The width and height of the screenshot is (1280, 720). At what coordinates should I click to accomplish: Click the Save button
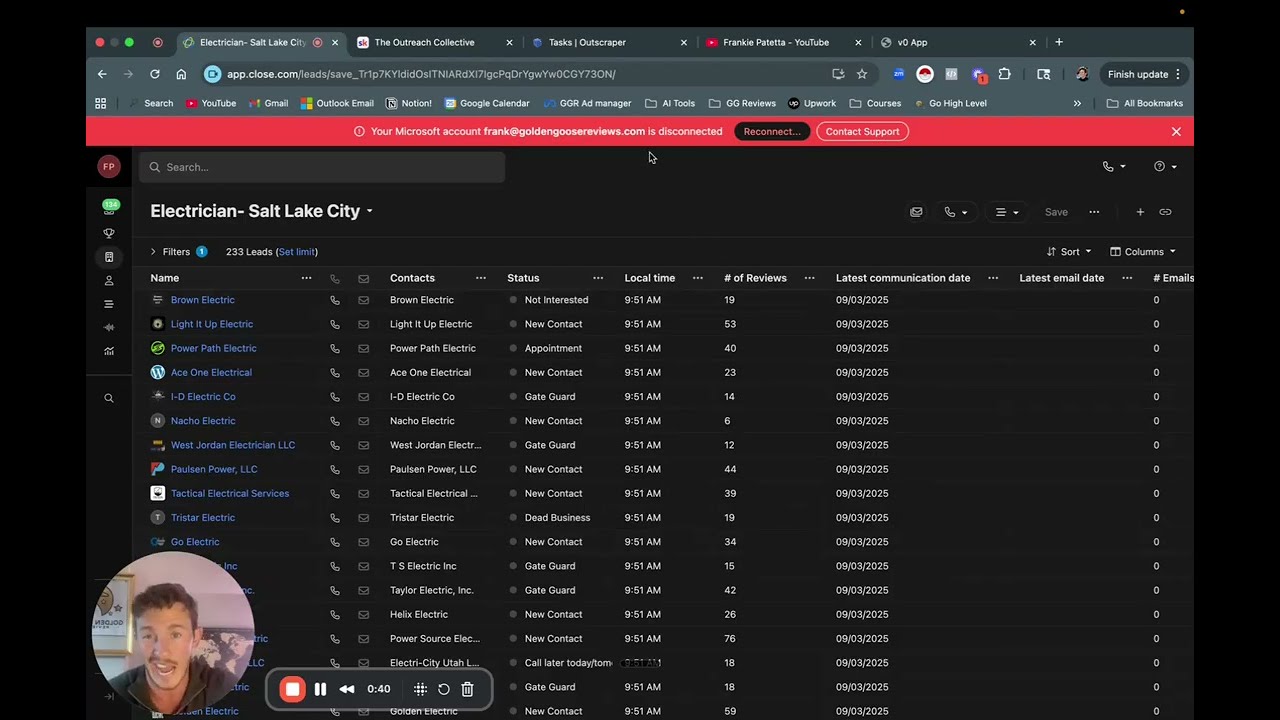pos(1056,212)
